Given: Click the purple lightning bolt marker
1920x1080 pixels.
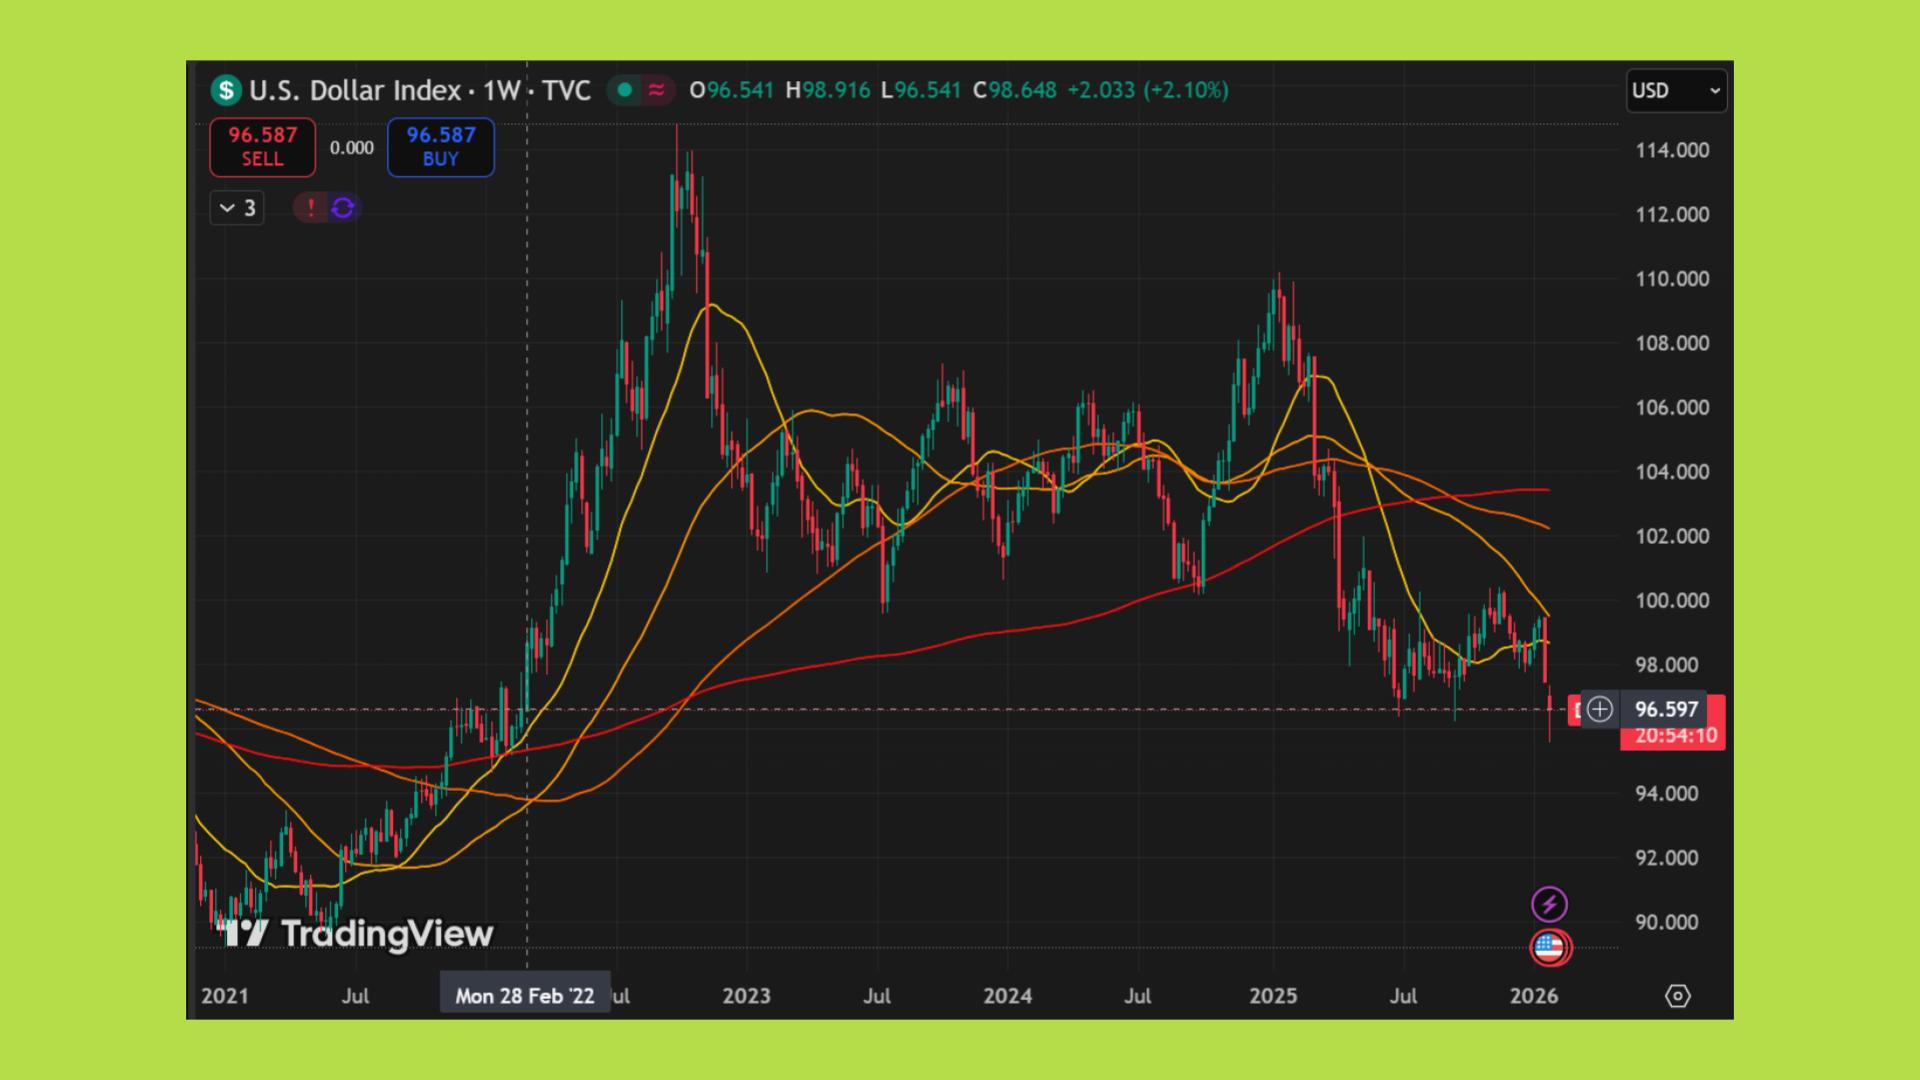Looking at the screenshot, I should click(x=1549, y=904).
